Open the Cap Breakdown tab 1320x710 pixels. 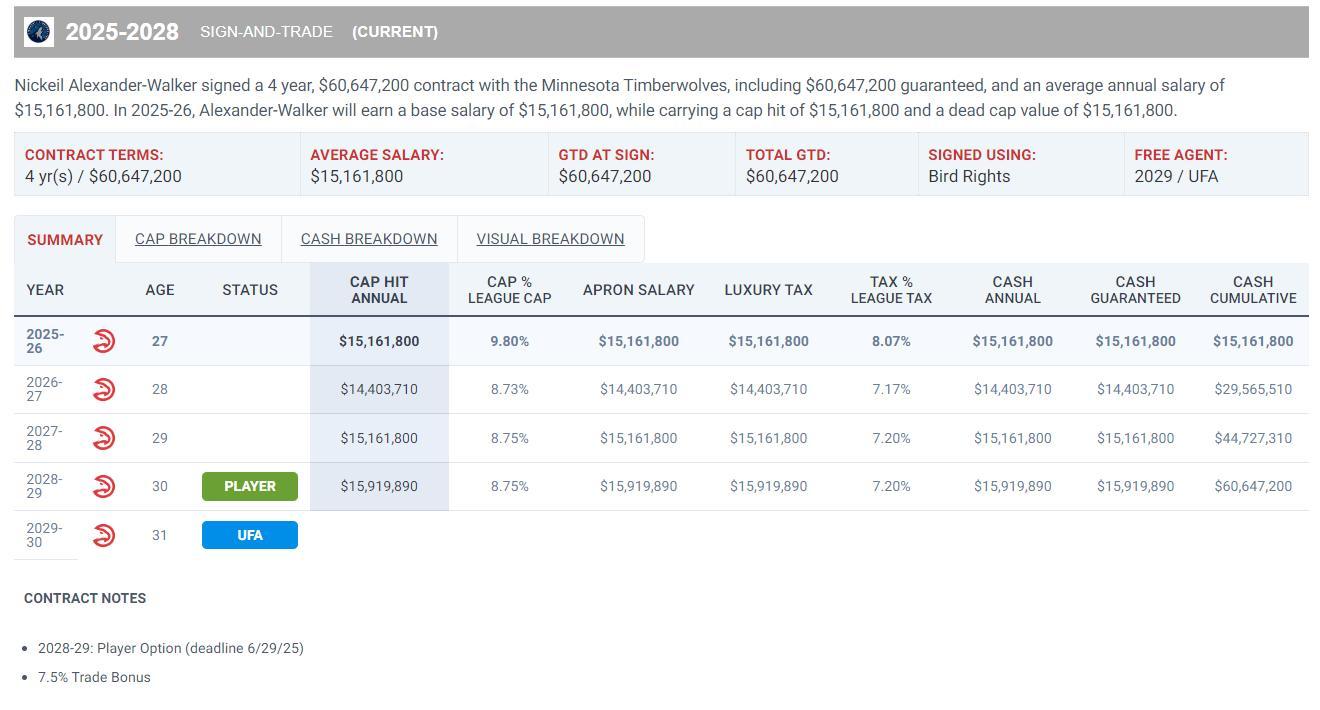coord(198,239)
